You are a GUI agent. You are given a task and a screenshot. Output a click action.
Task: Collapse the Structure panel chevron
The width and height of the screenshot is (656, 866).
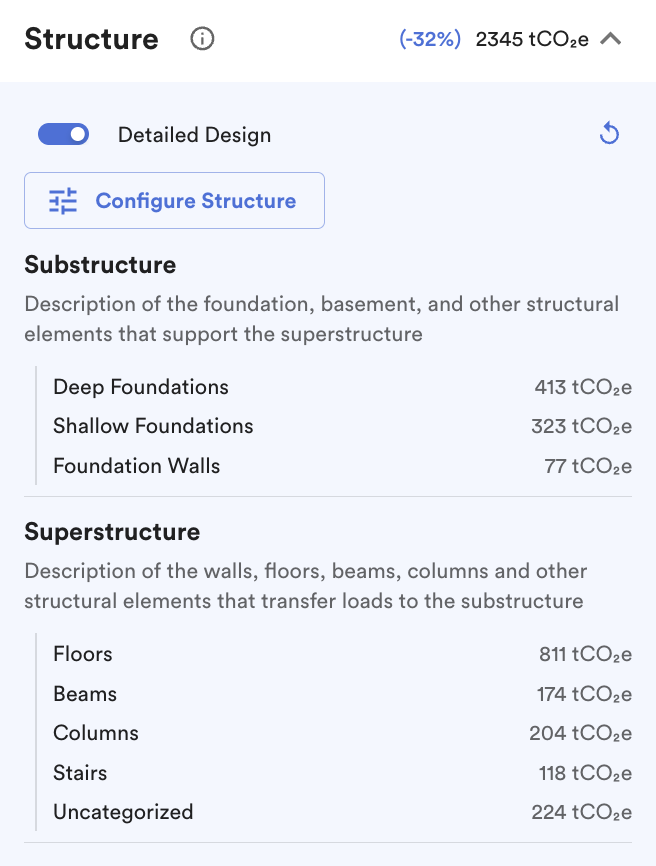(x=611, y=40)
